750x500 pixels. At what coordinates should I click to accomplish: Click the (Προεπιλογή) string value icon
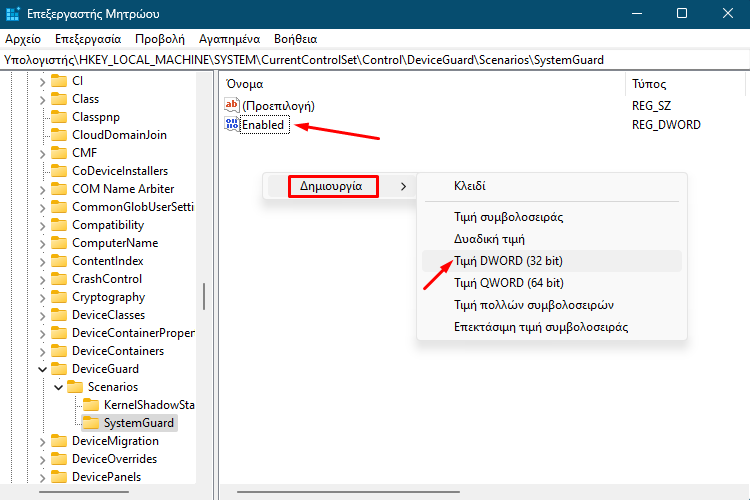[x=232, y=105]
